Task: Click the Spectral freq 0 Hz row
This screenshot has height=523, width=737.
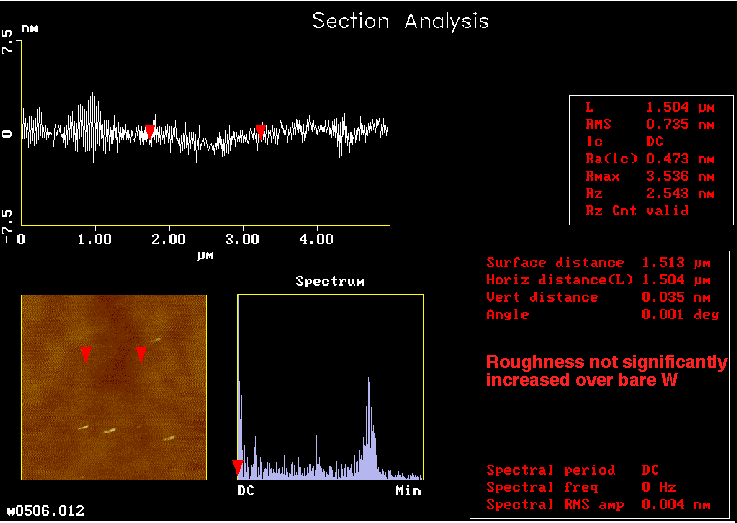Action: 581,487
